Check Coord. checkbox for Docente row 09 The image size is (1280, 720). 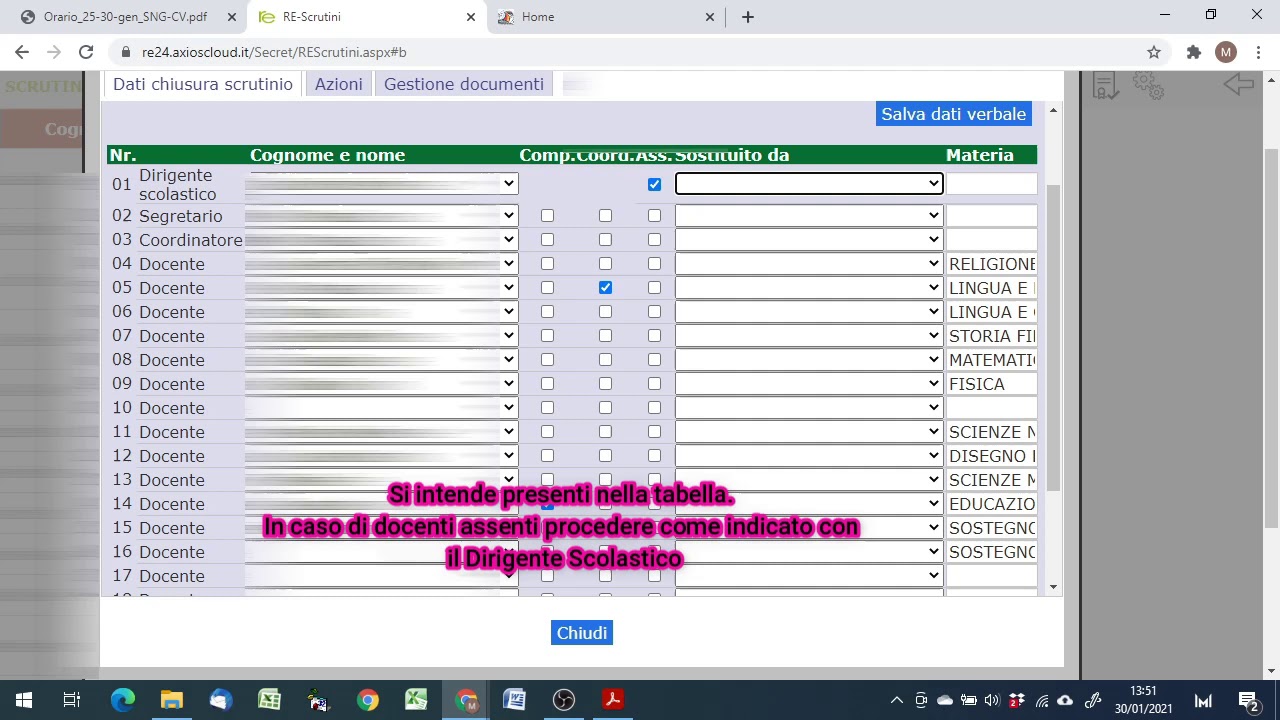605,384
